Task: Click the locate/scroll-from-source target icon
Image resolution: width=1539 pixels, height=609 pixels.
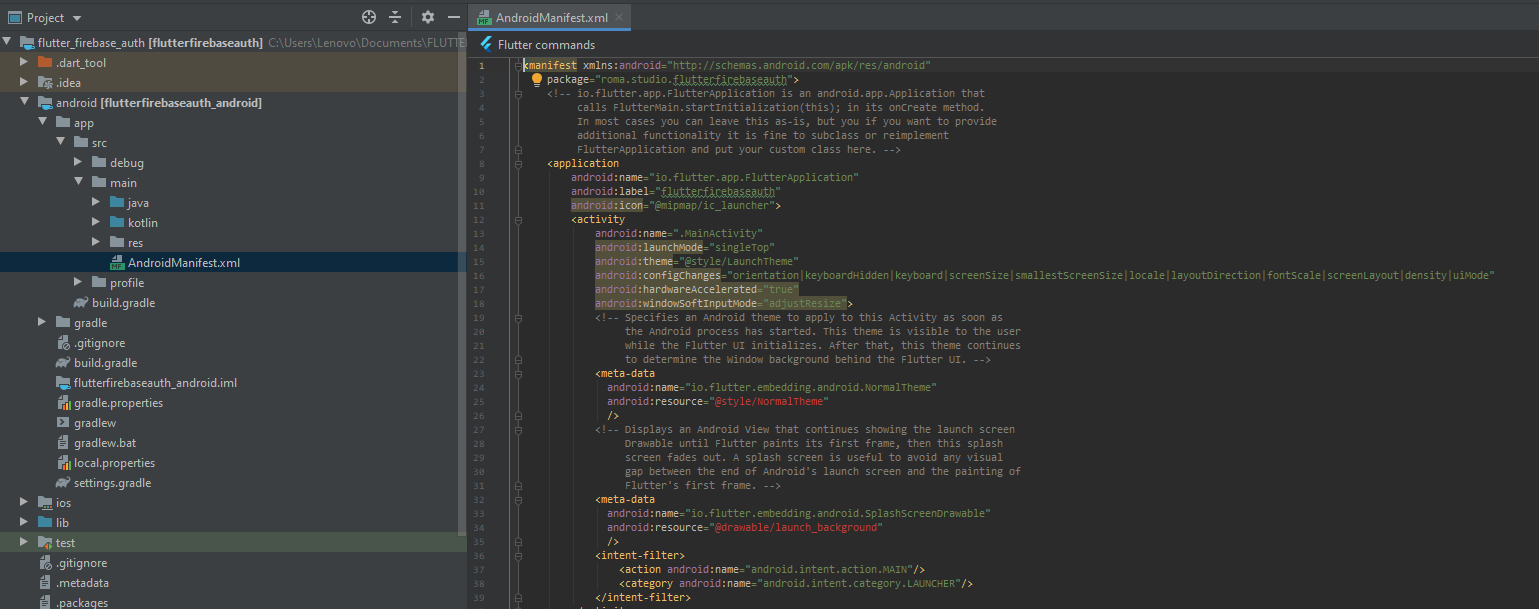Action: 369,17
